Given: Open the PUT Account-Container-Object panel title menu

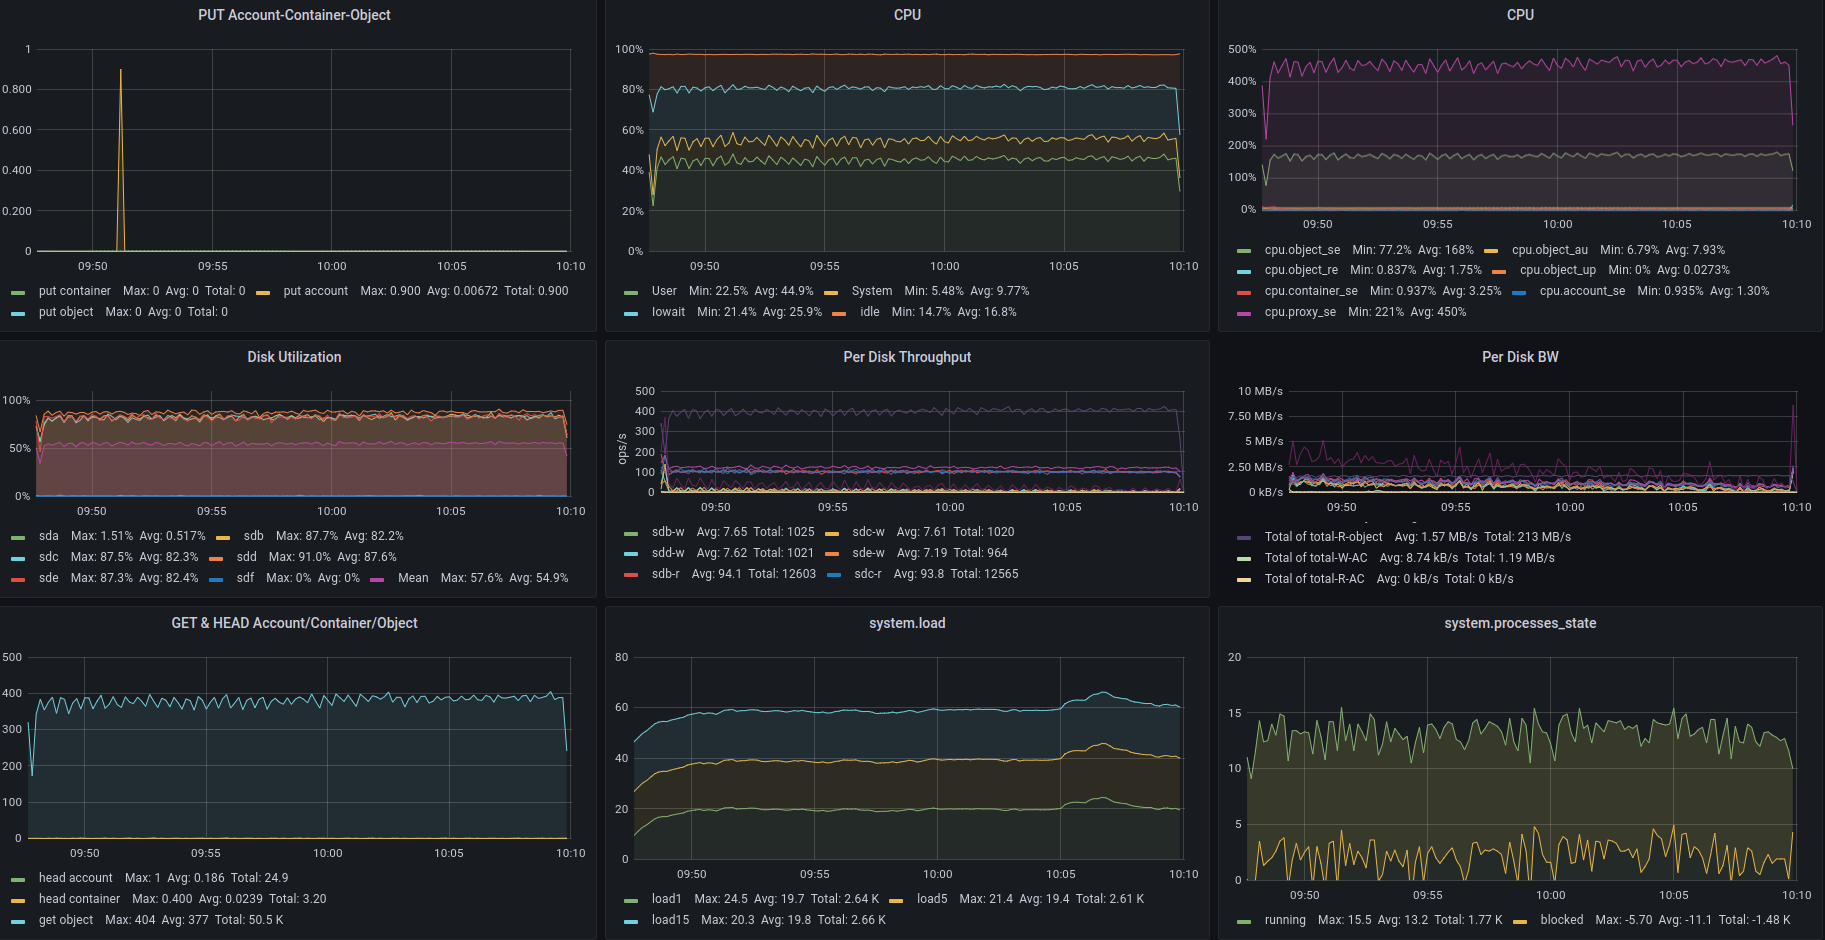Looking at the screenshot, I should pyautogui.click(x=294, y=15).
